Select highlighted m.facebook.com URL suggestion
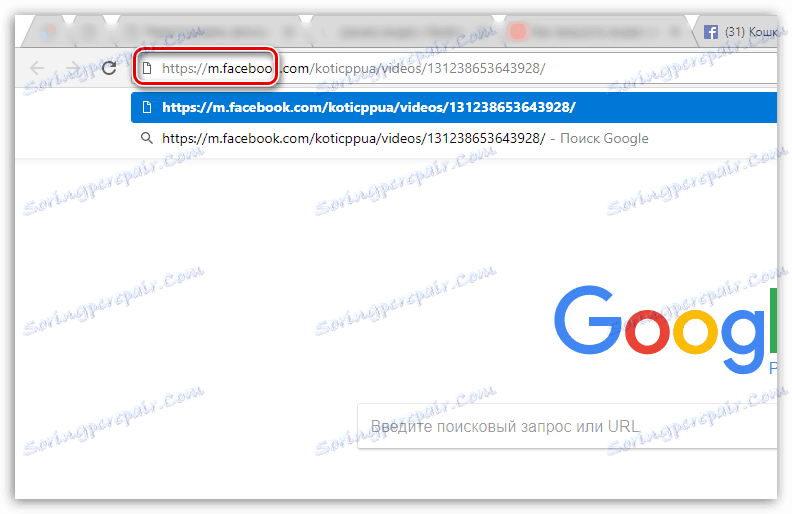This screenshot has height=514, width=792. [x=454, y=107]
